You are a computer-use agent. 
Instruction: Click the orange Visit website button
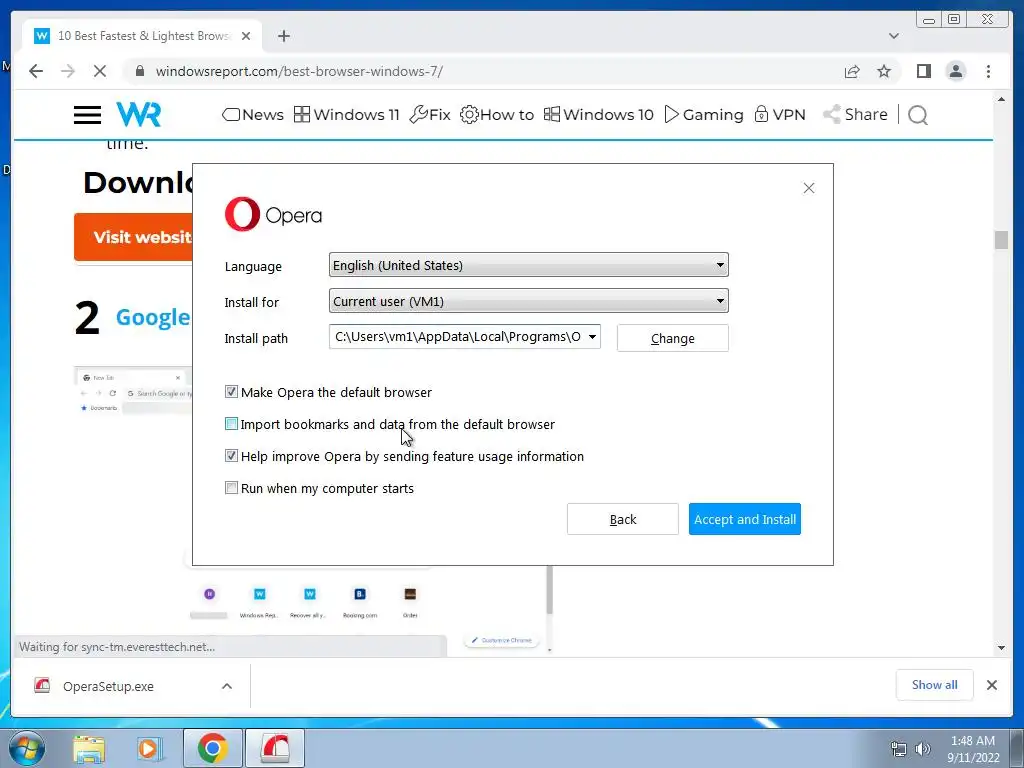(x=133, y=237)
